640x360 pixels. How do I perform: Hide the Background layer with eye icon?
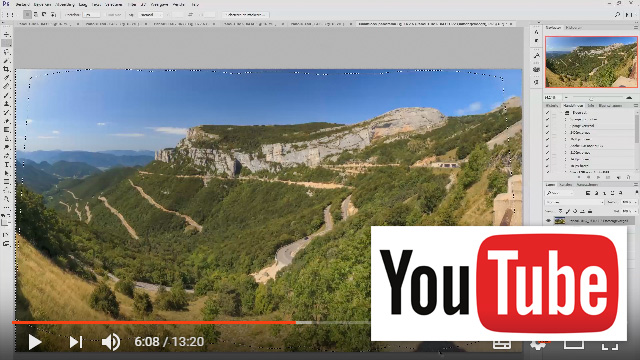pyautogui.click(x=548, y=220)
